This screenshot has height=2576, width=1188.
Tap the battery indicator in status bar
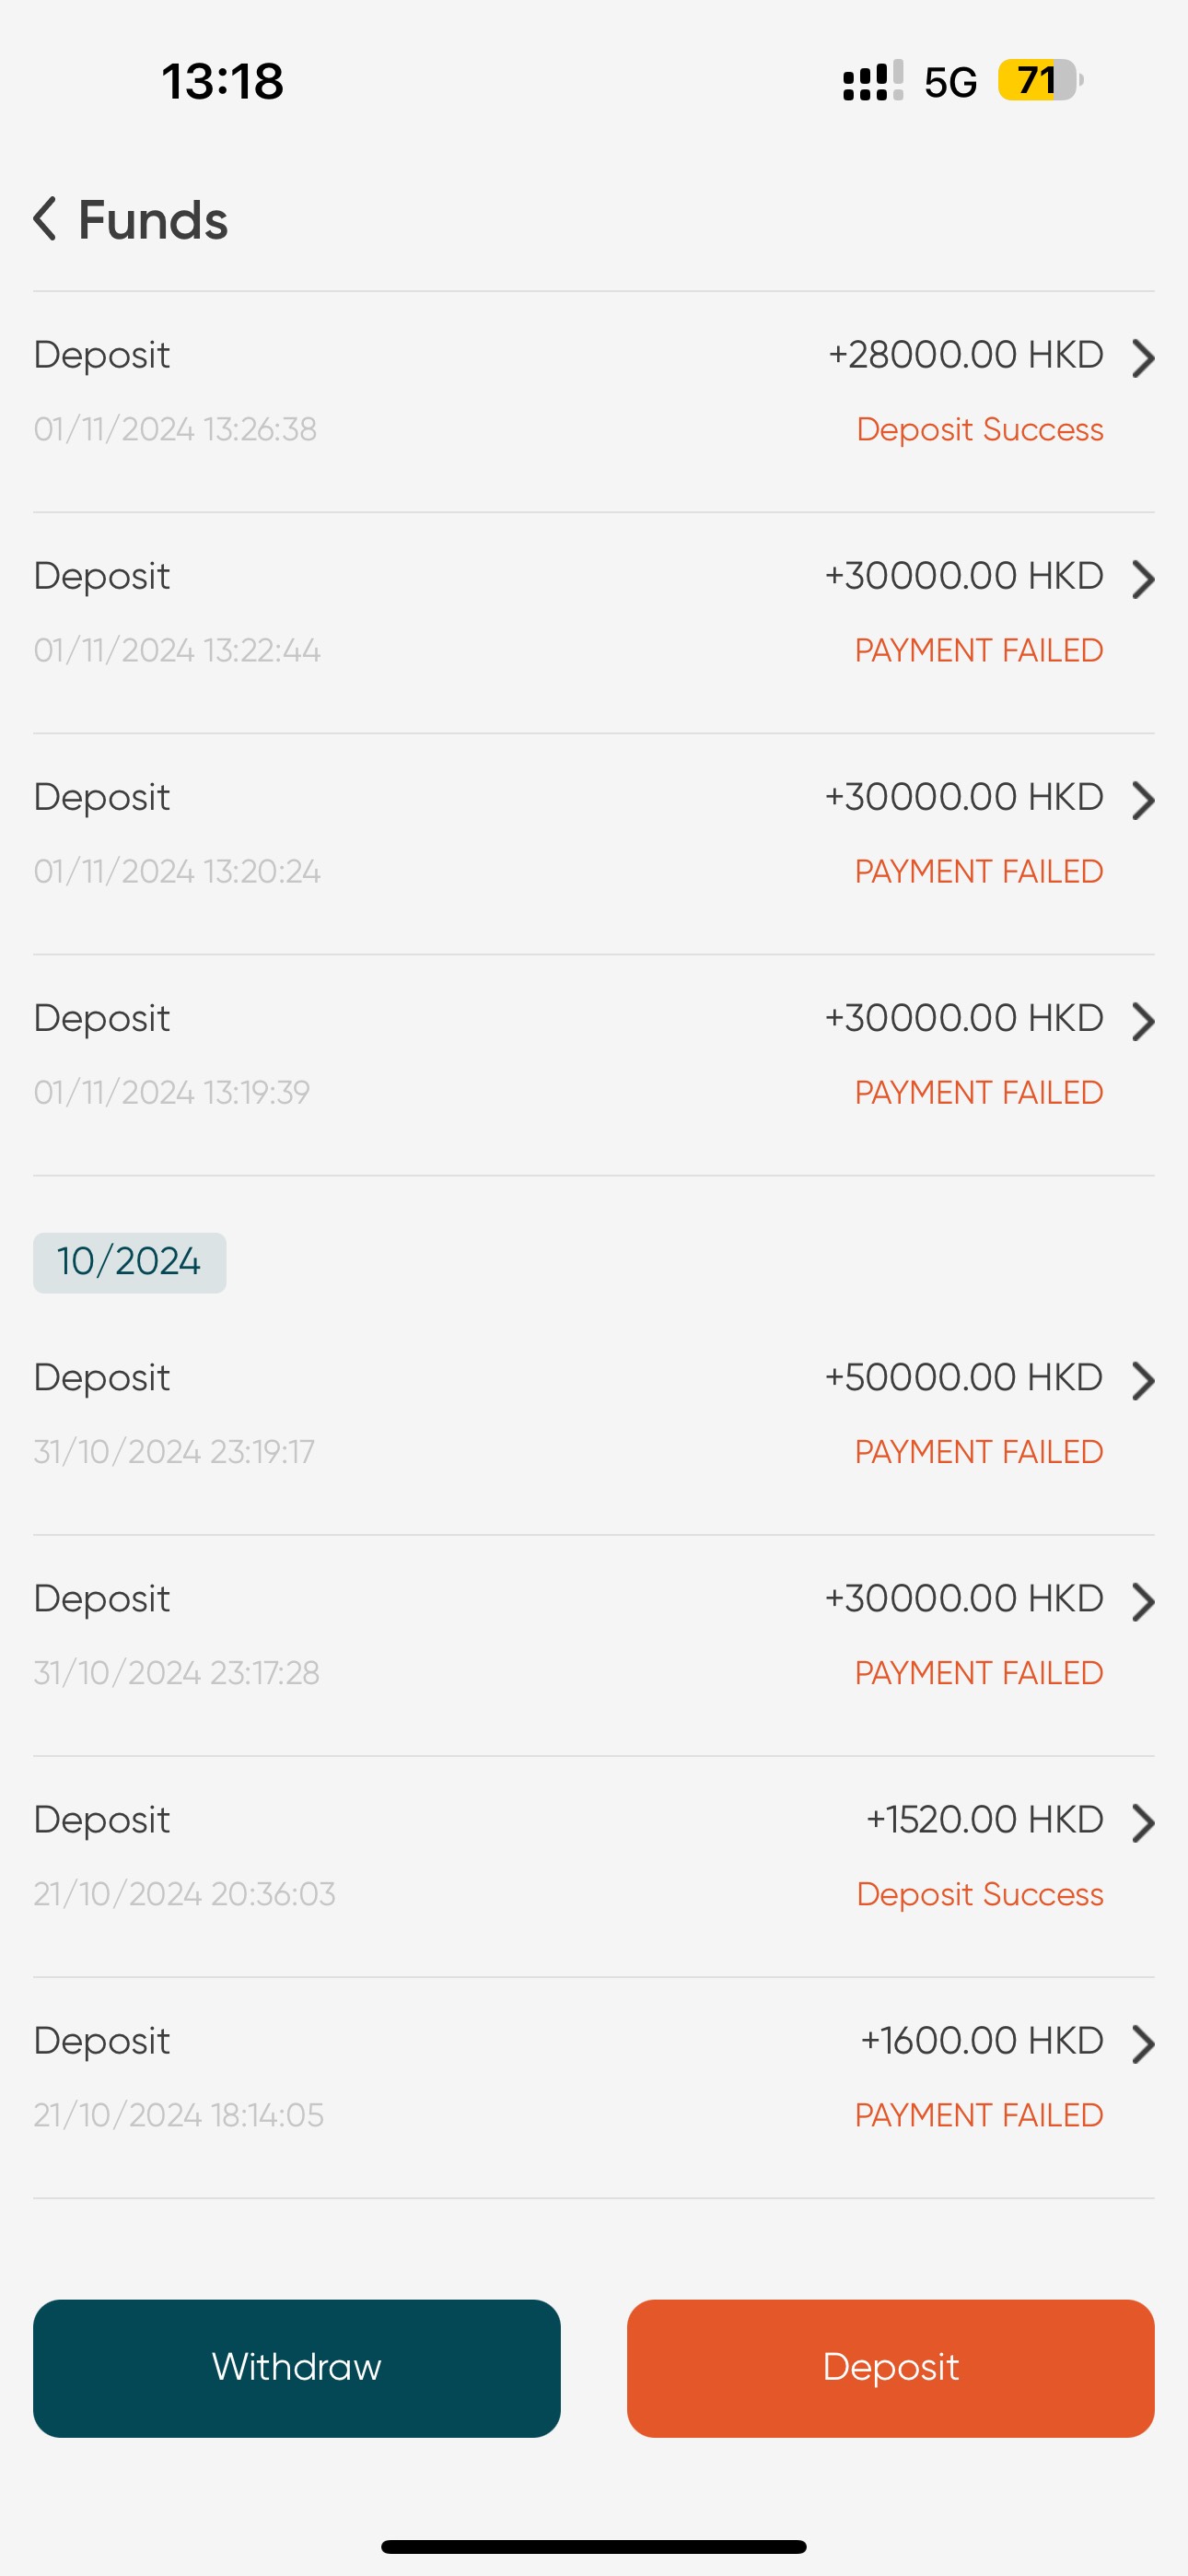tap(1039, 80)
